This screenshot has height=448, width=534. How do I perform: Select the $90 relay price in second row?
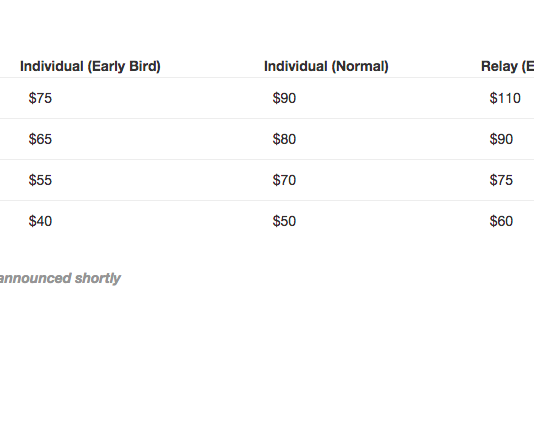click(501, 139)
